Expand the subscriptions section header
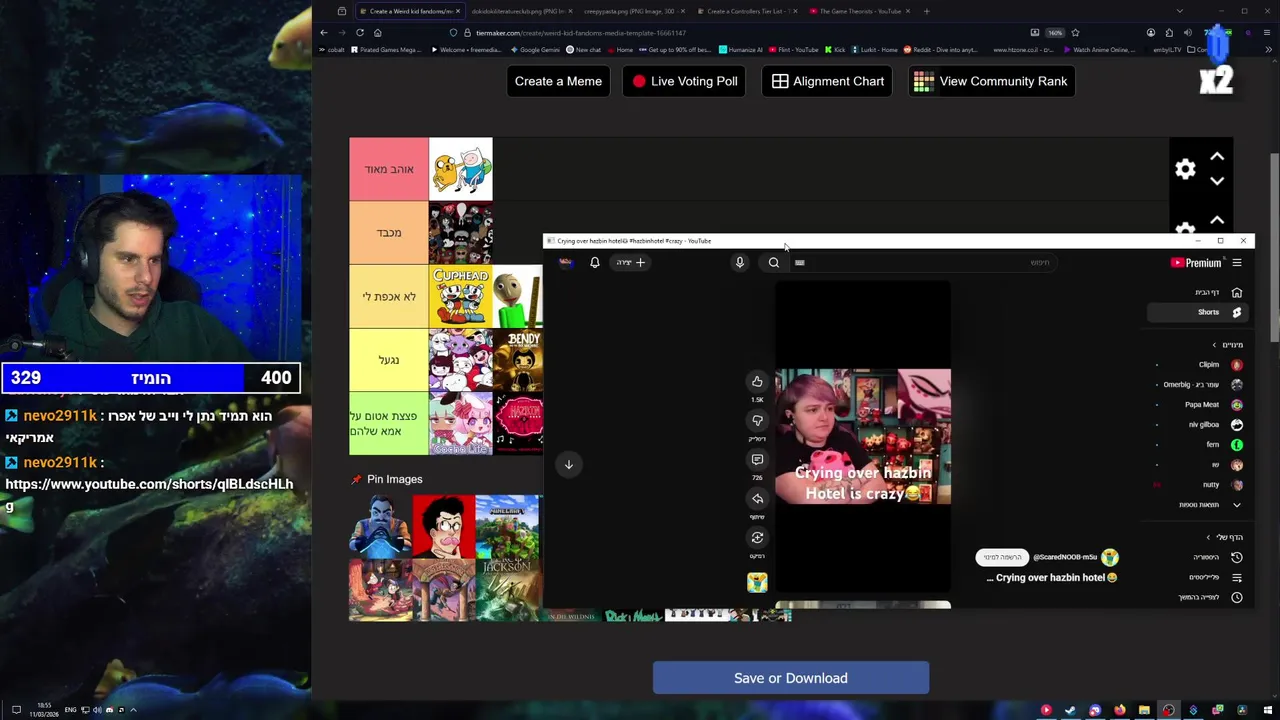 (1228, 345)
